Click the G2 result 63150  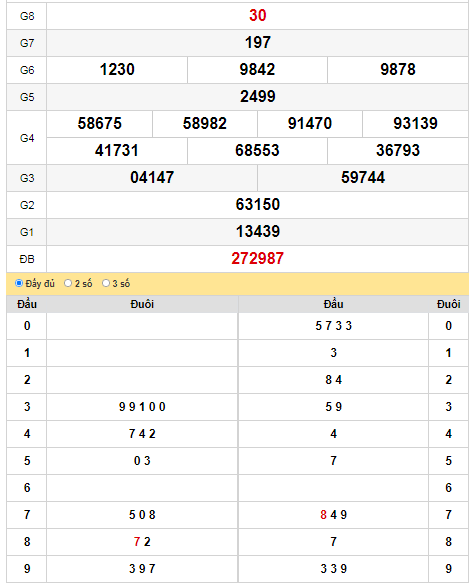pos(257,205)
